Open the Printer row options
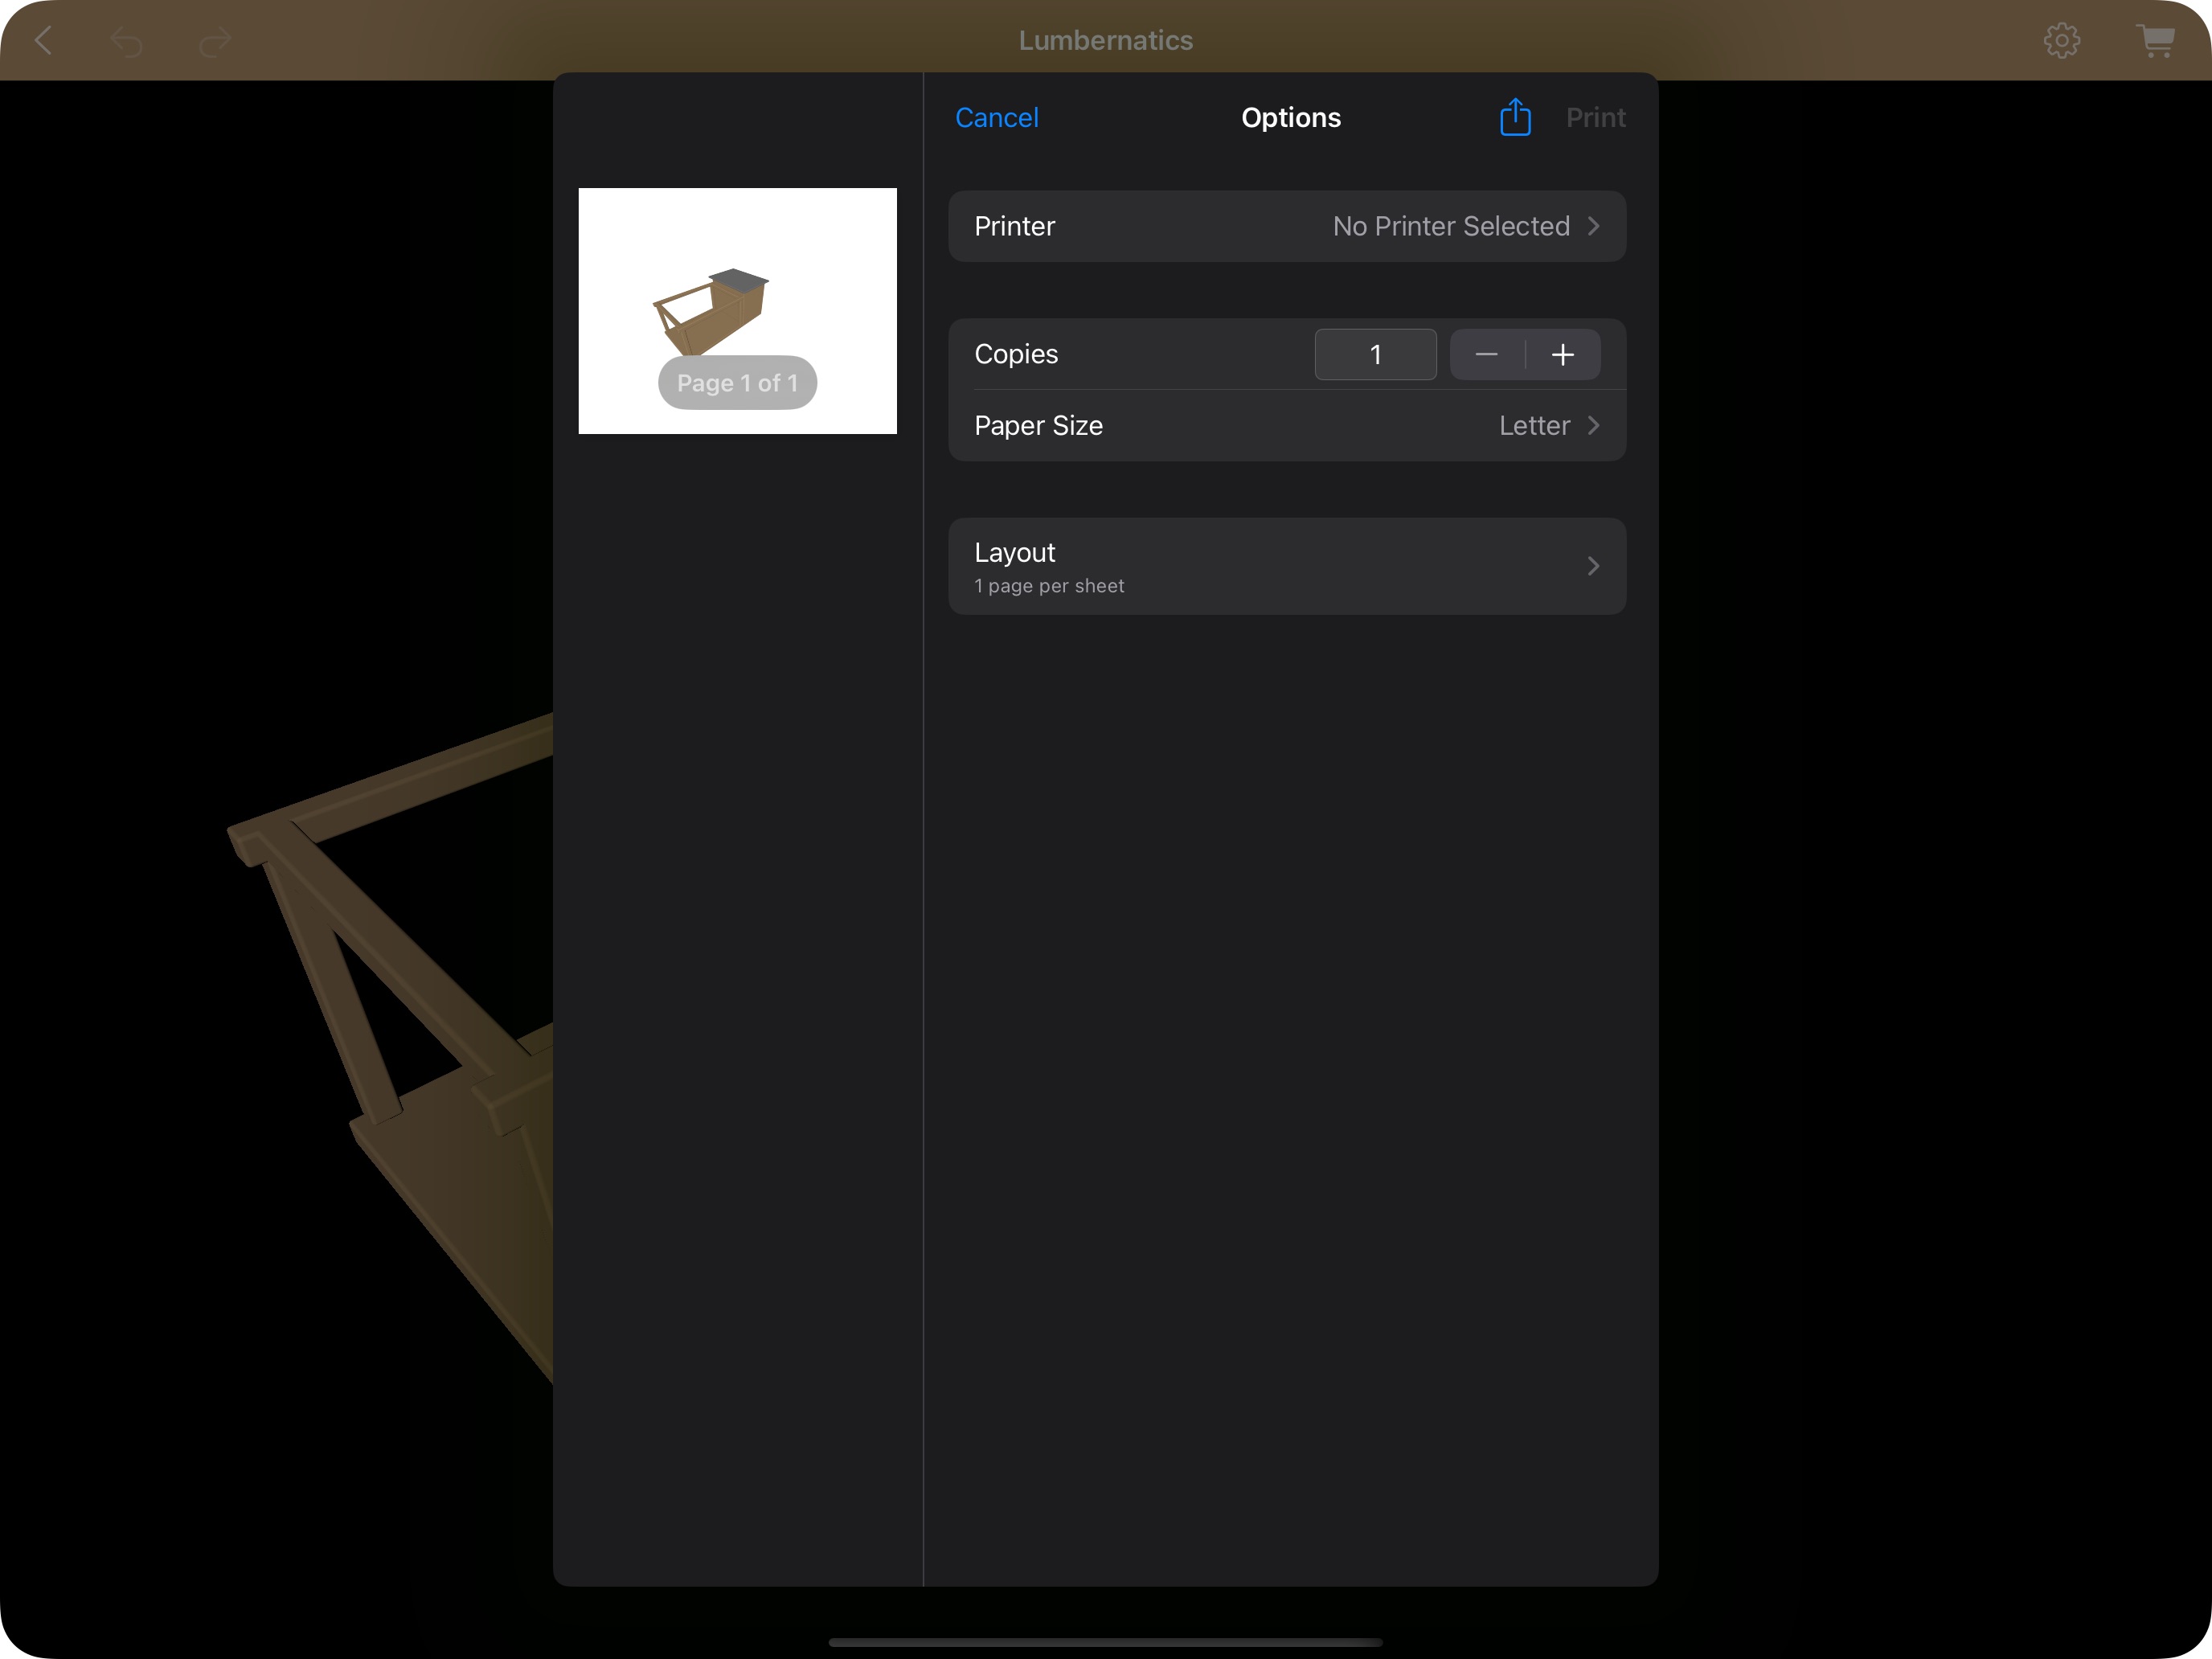 [1288, 226]
